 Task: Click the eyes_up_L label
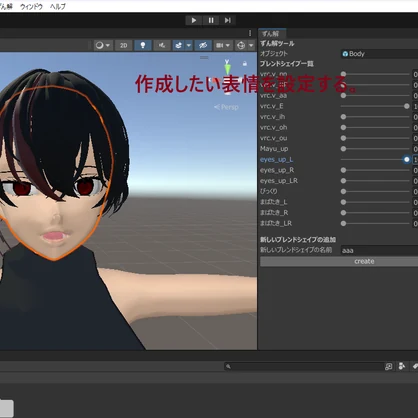click(276, 159)
